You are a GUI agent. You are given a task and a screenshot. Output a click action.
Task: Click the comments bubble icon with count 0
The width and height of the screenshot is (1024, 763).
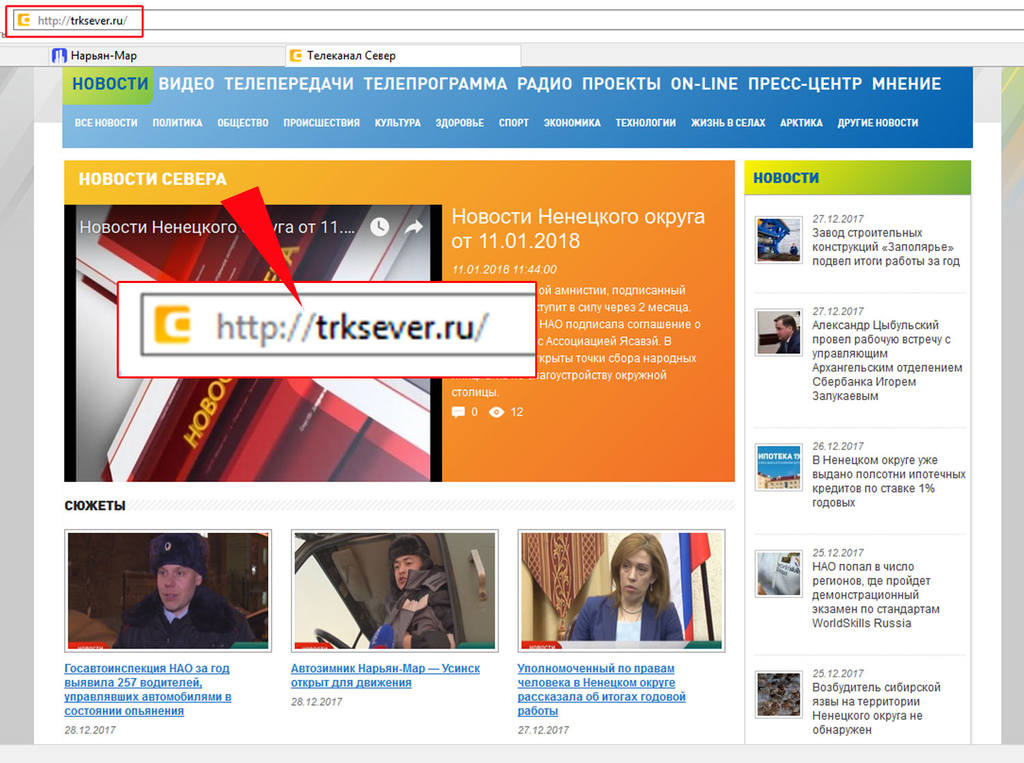[x=458, y=412]
